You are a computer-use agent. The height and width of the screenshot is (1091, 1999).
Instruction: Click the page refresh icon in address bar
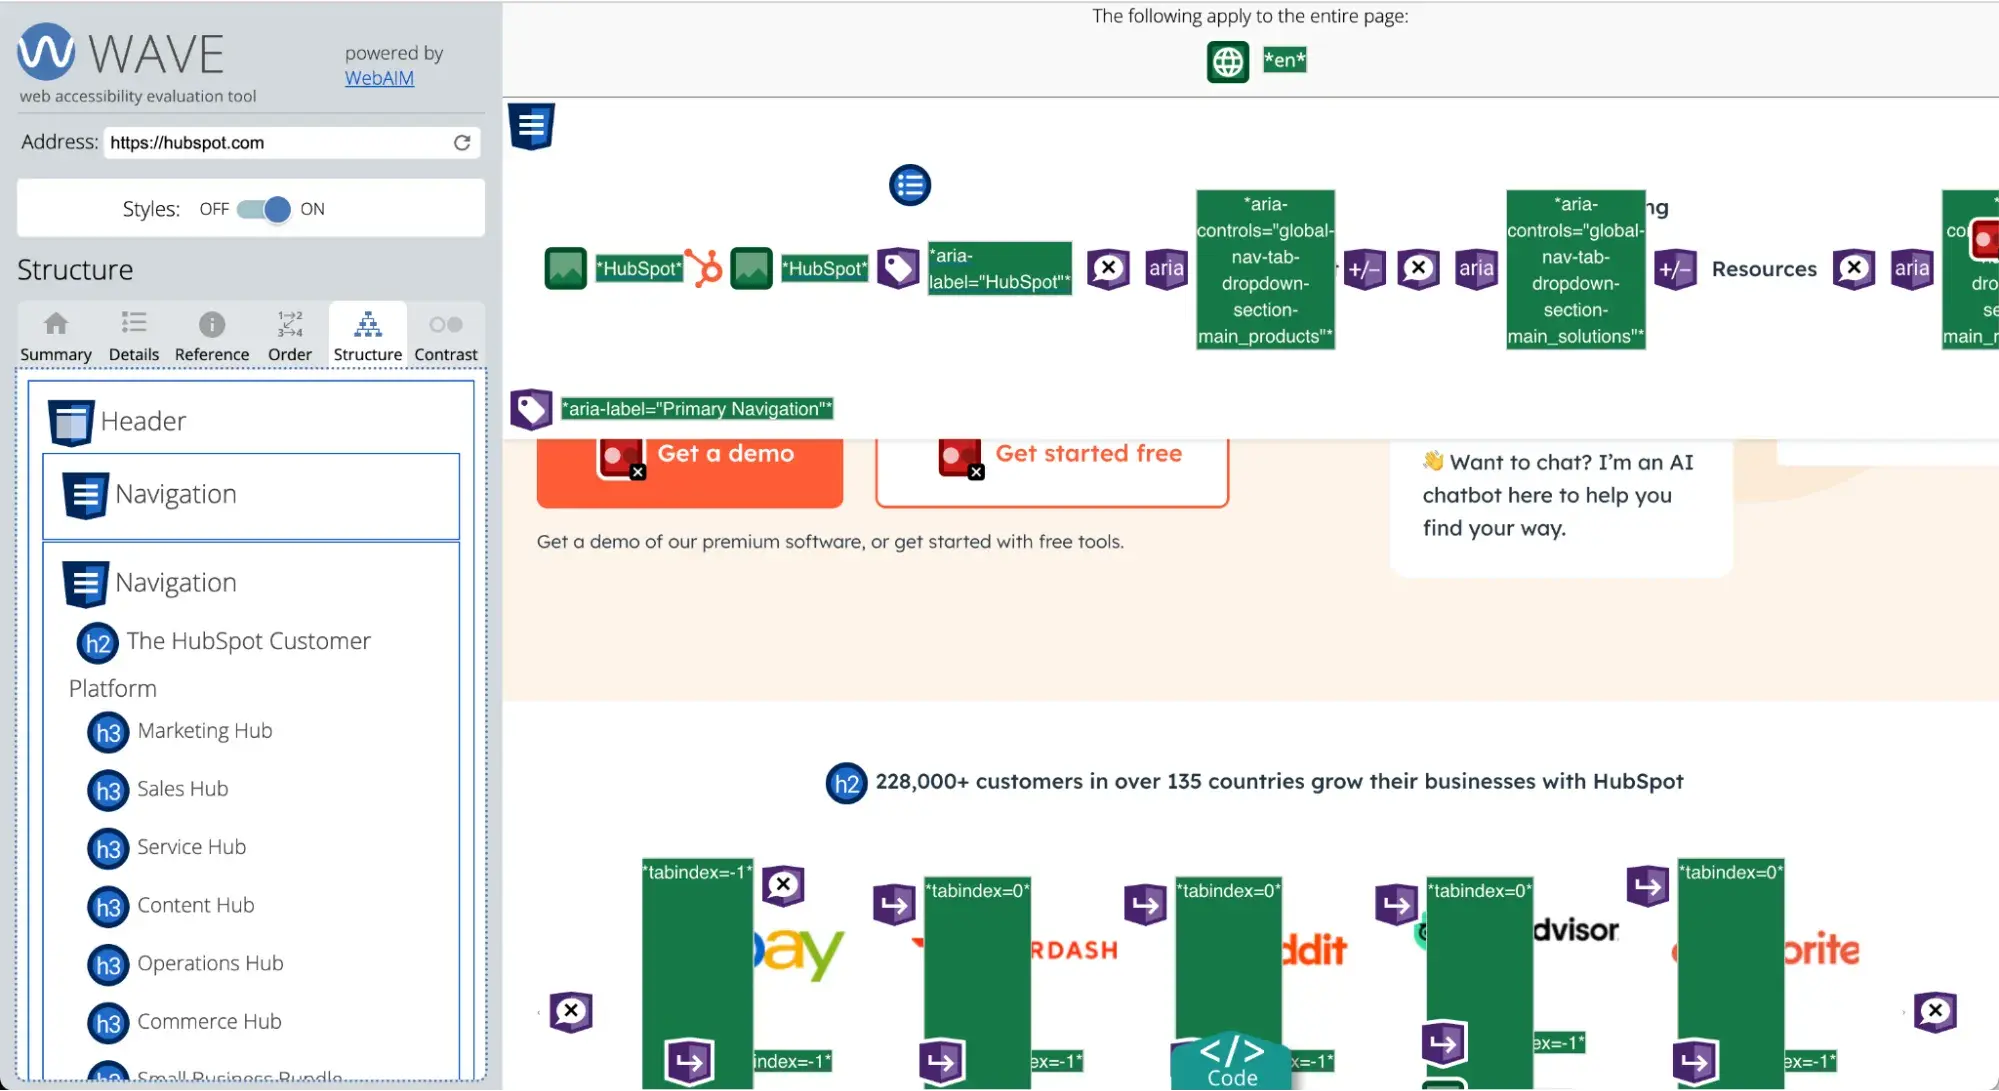coord(462,142)
